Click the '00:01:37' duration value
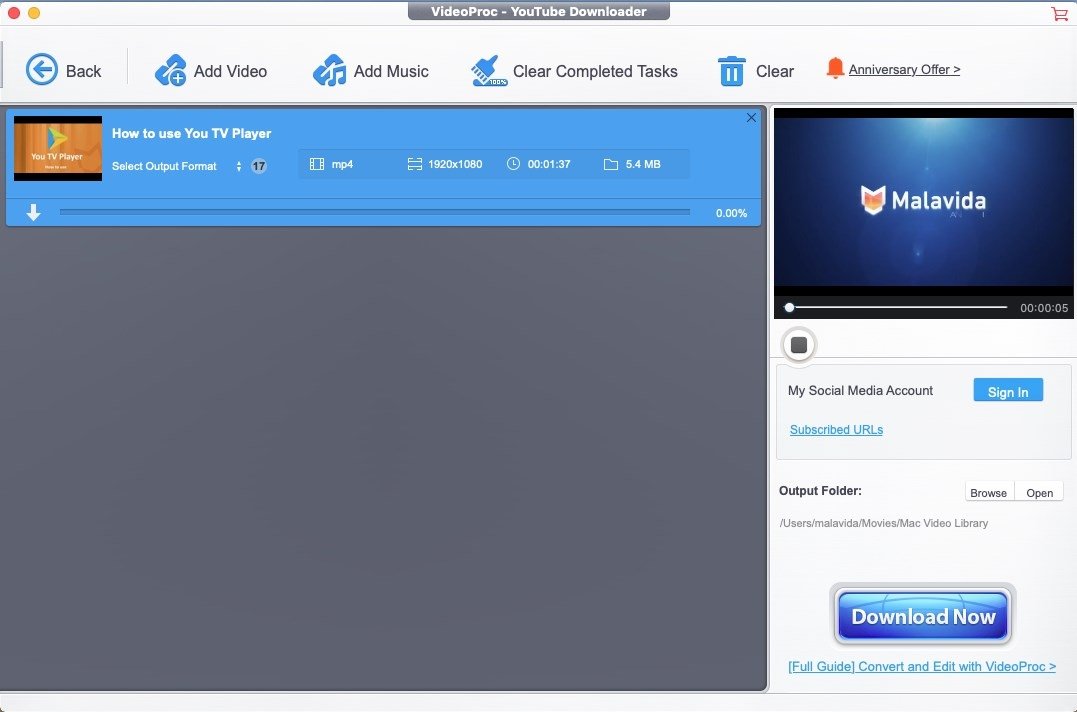 click(x=549, y=164)
